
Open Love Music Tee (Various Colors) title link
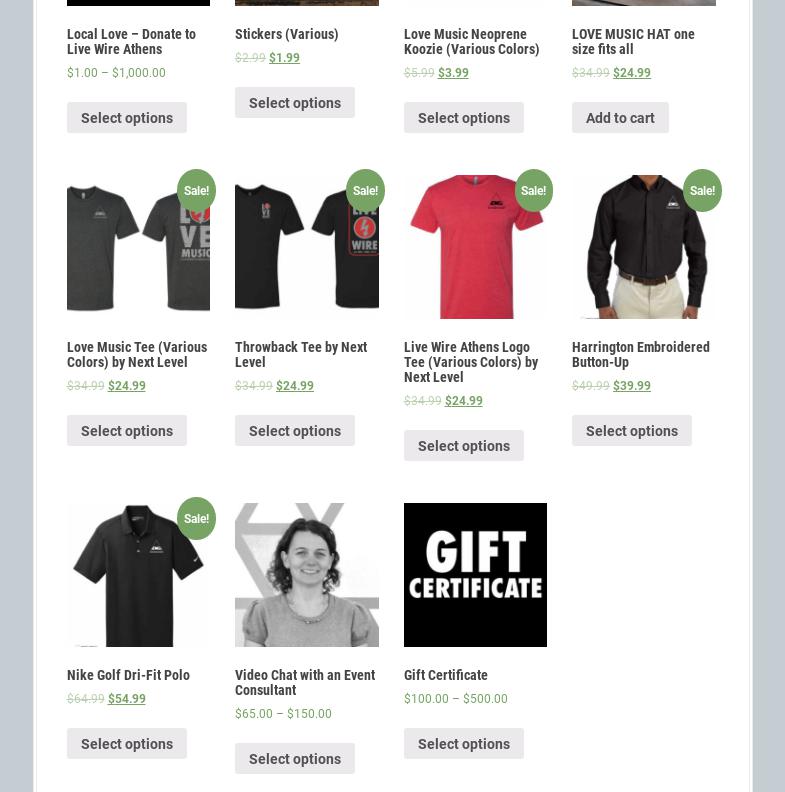[137, 355]
